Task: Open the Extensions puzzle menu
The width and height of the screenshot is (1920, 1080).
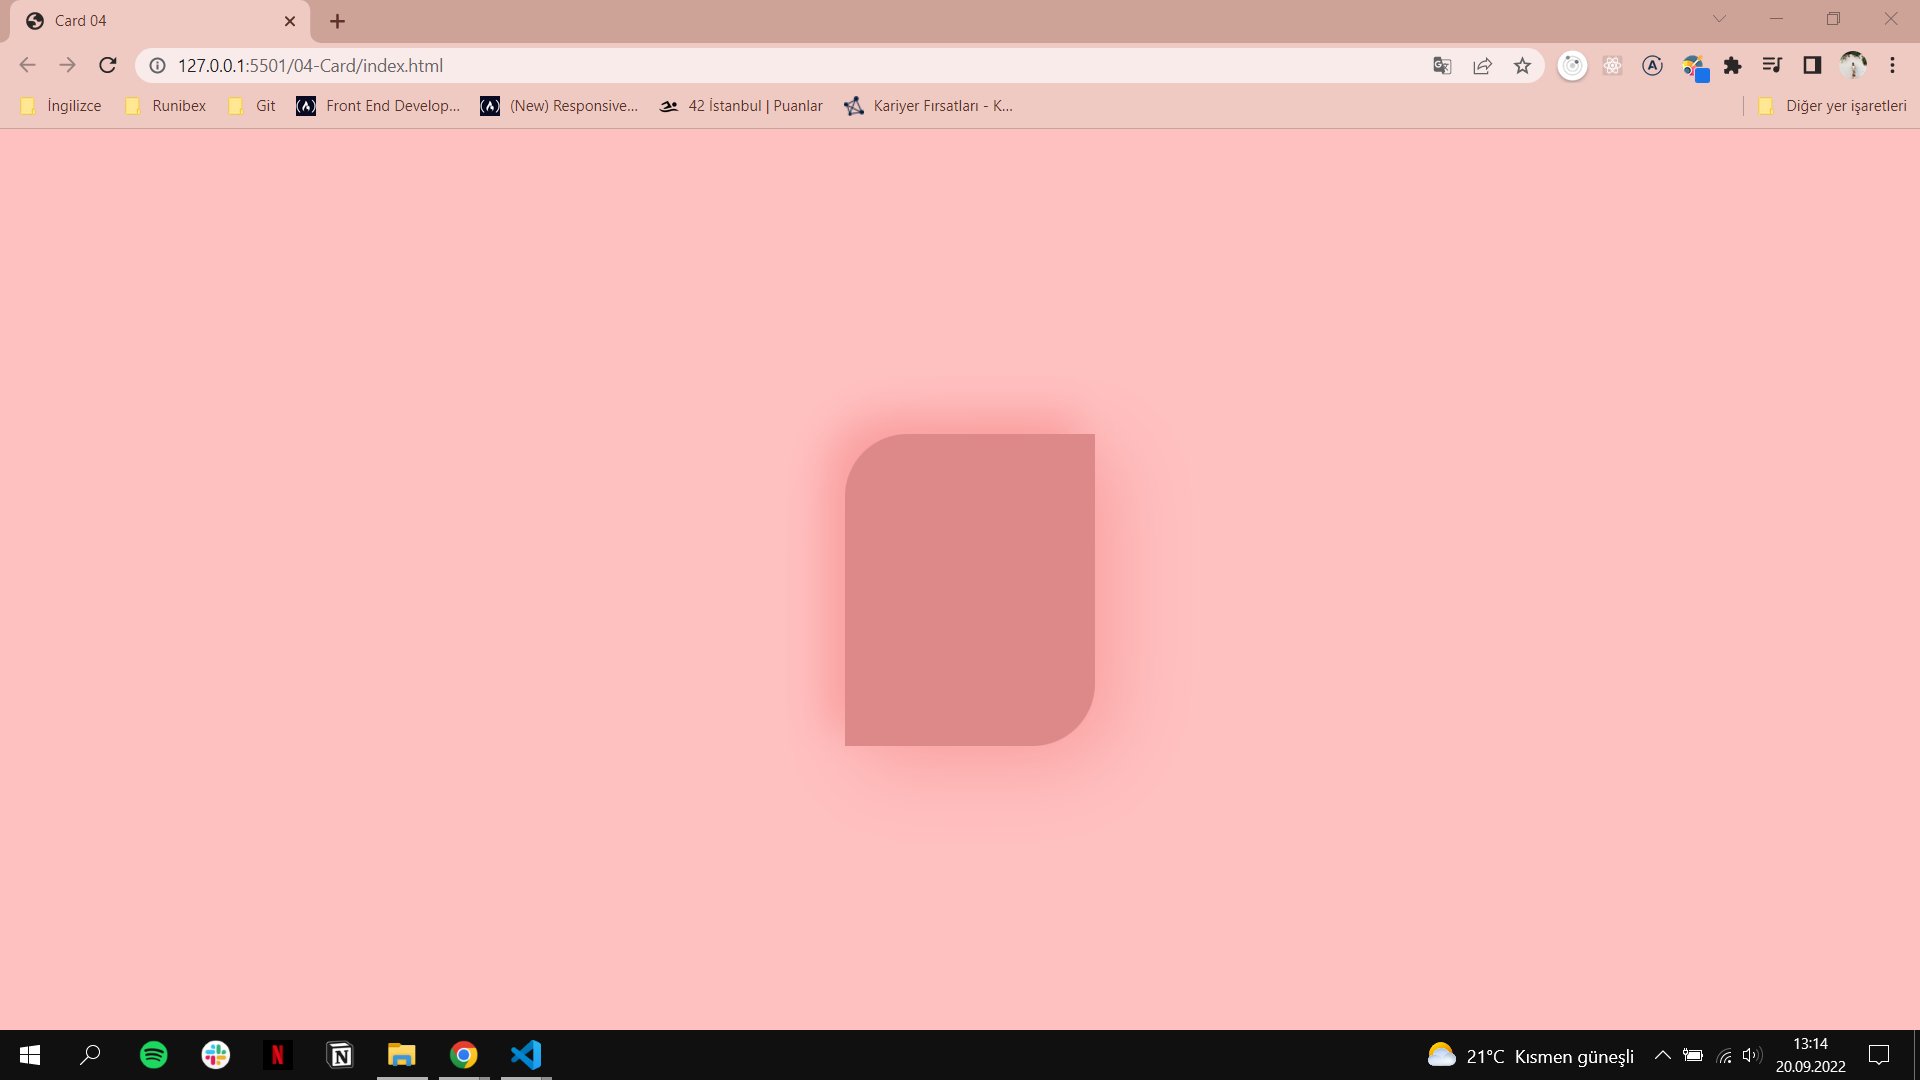Action: 1733,65
